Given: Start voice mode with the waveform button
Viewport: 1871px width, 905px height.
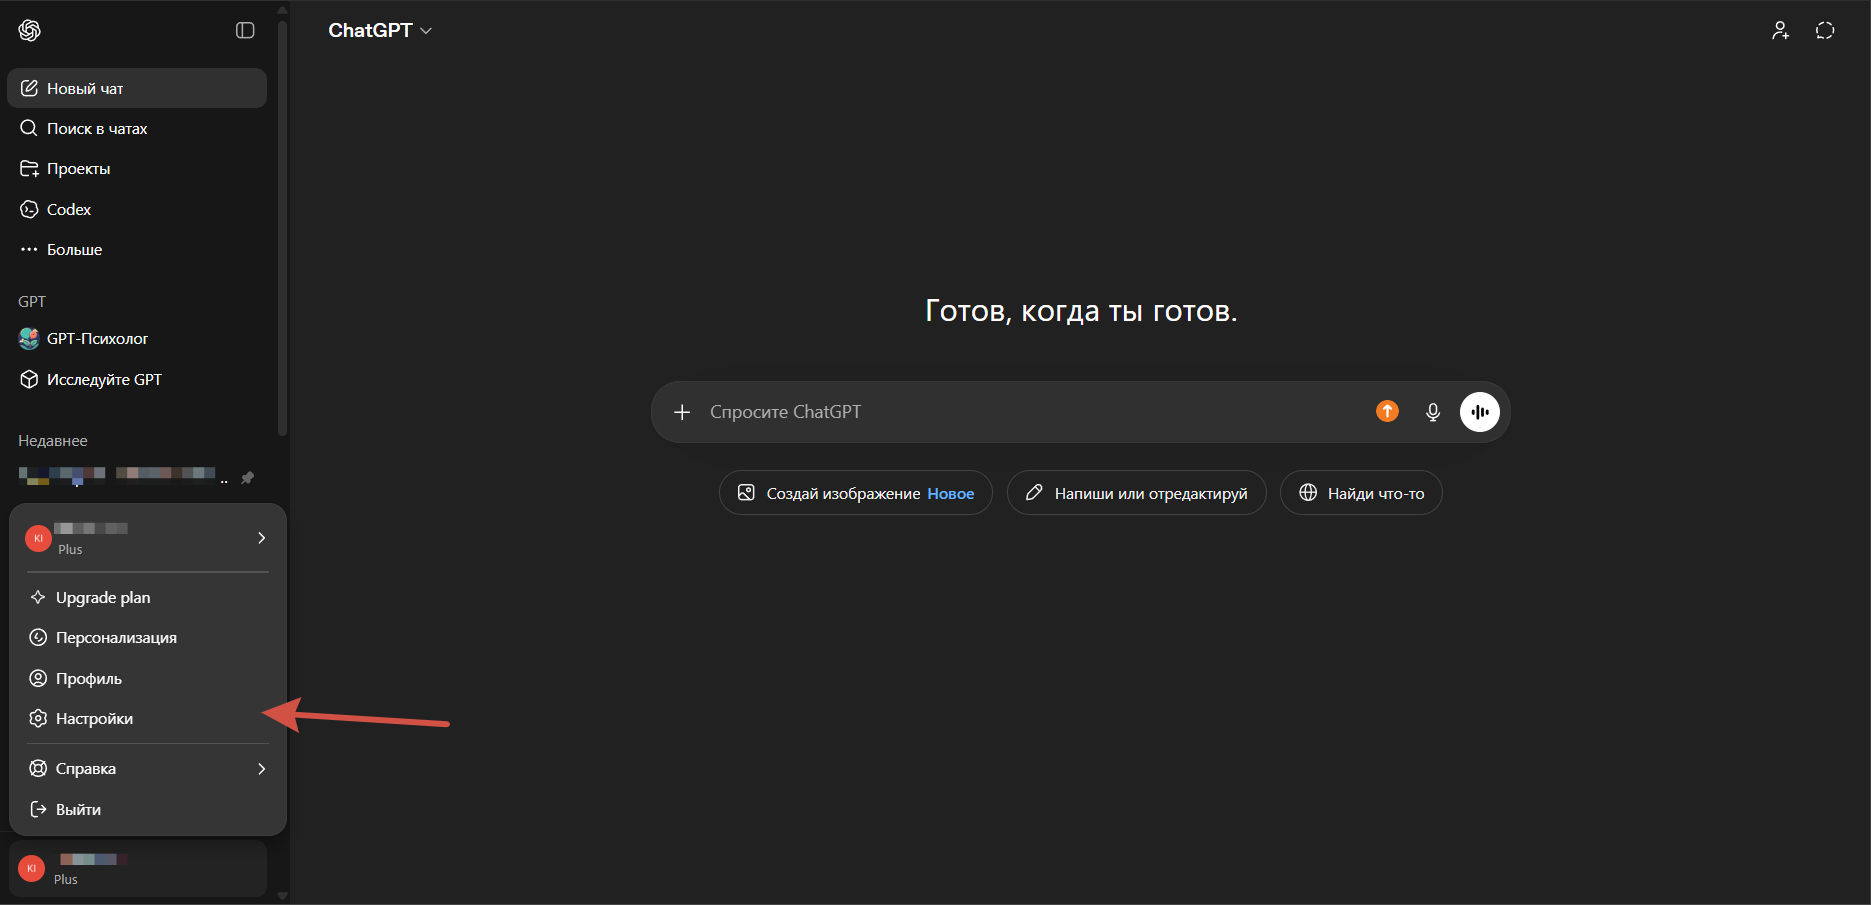Looking at the screenshot, I should [x=1480, y=412].
